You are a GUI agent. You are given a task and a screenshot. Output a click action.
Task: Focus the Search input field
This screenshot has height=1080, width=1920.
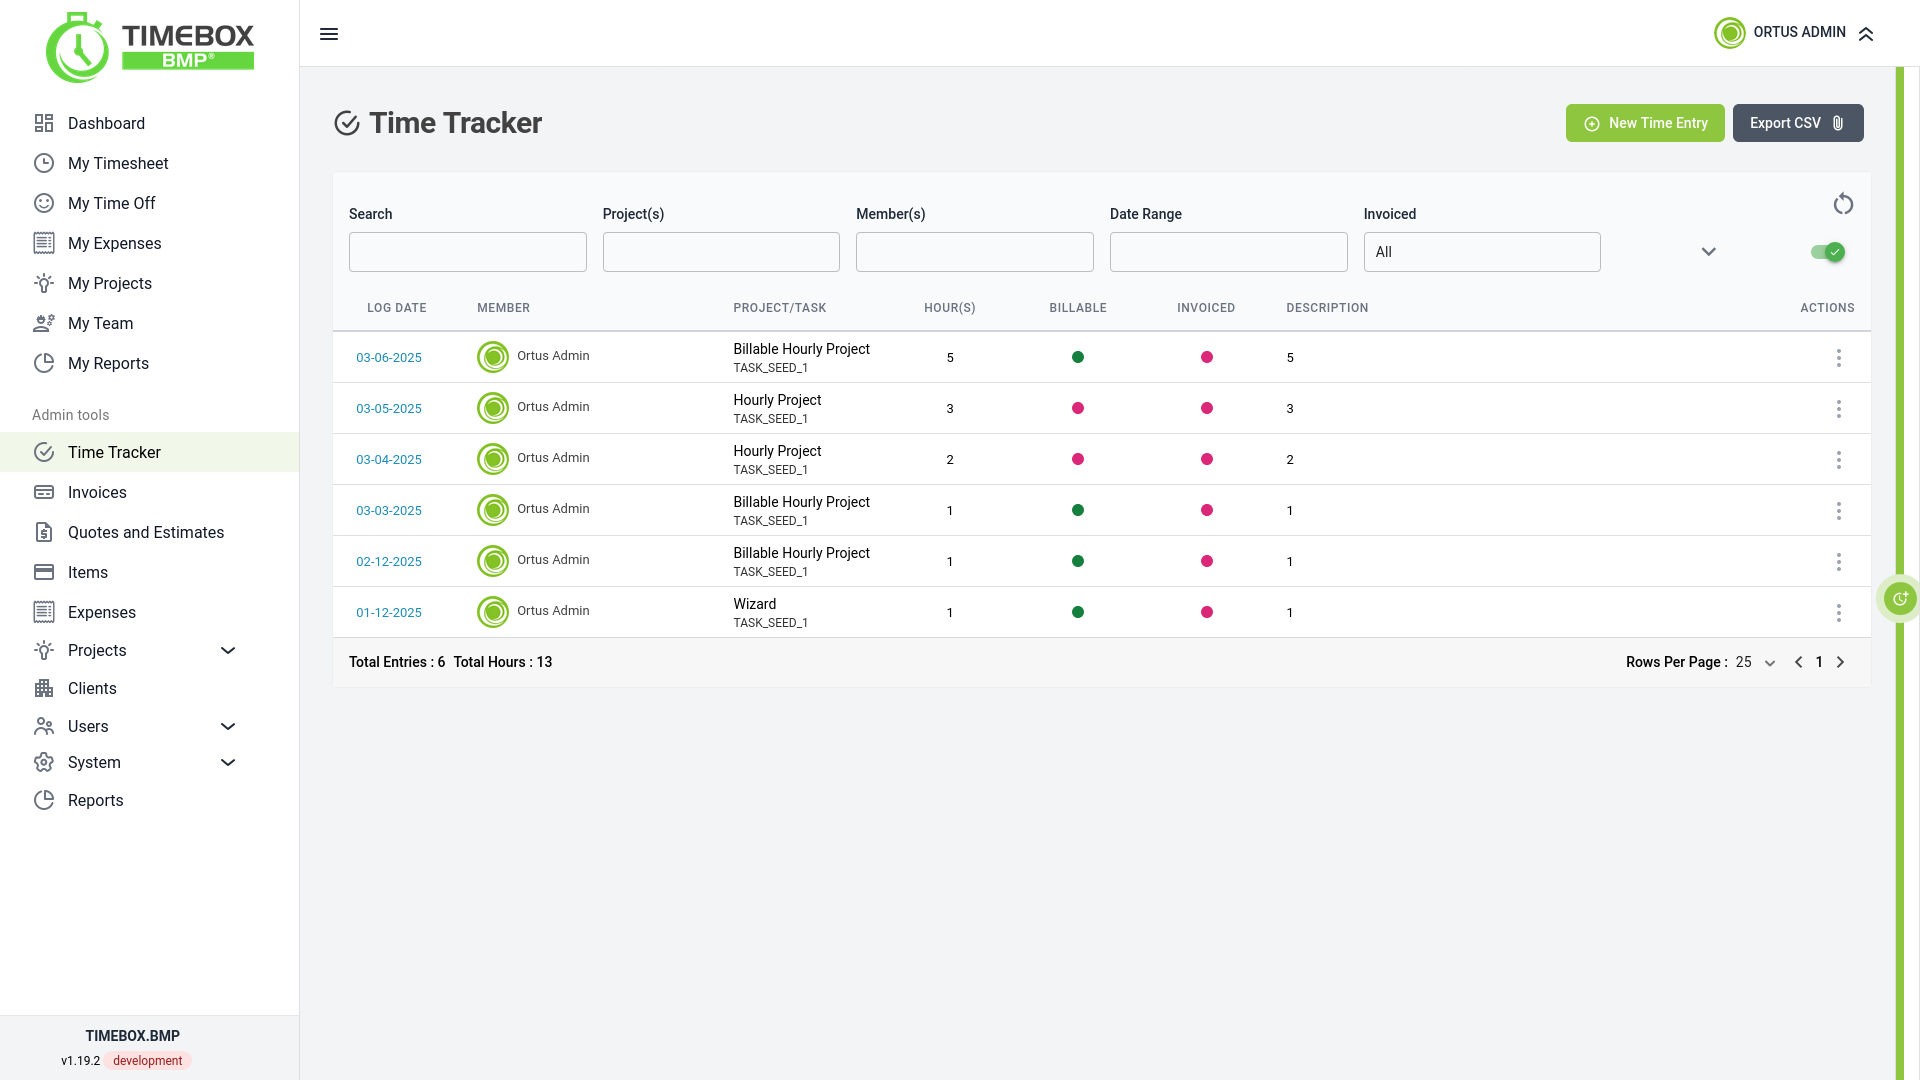click(x=468, y=252)
